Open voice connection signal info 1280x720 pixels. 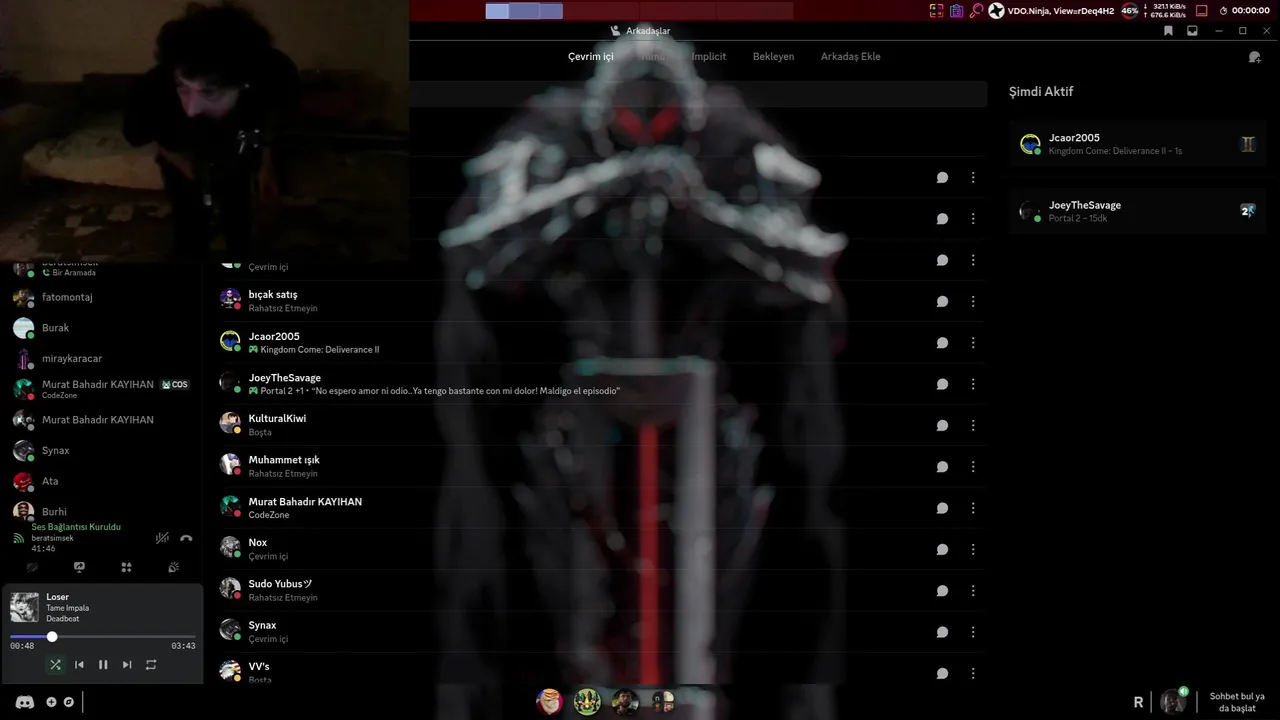pos(19,538)
